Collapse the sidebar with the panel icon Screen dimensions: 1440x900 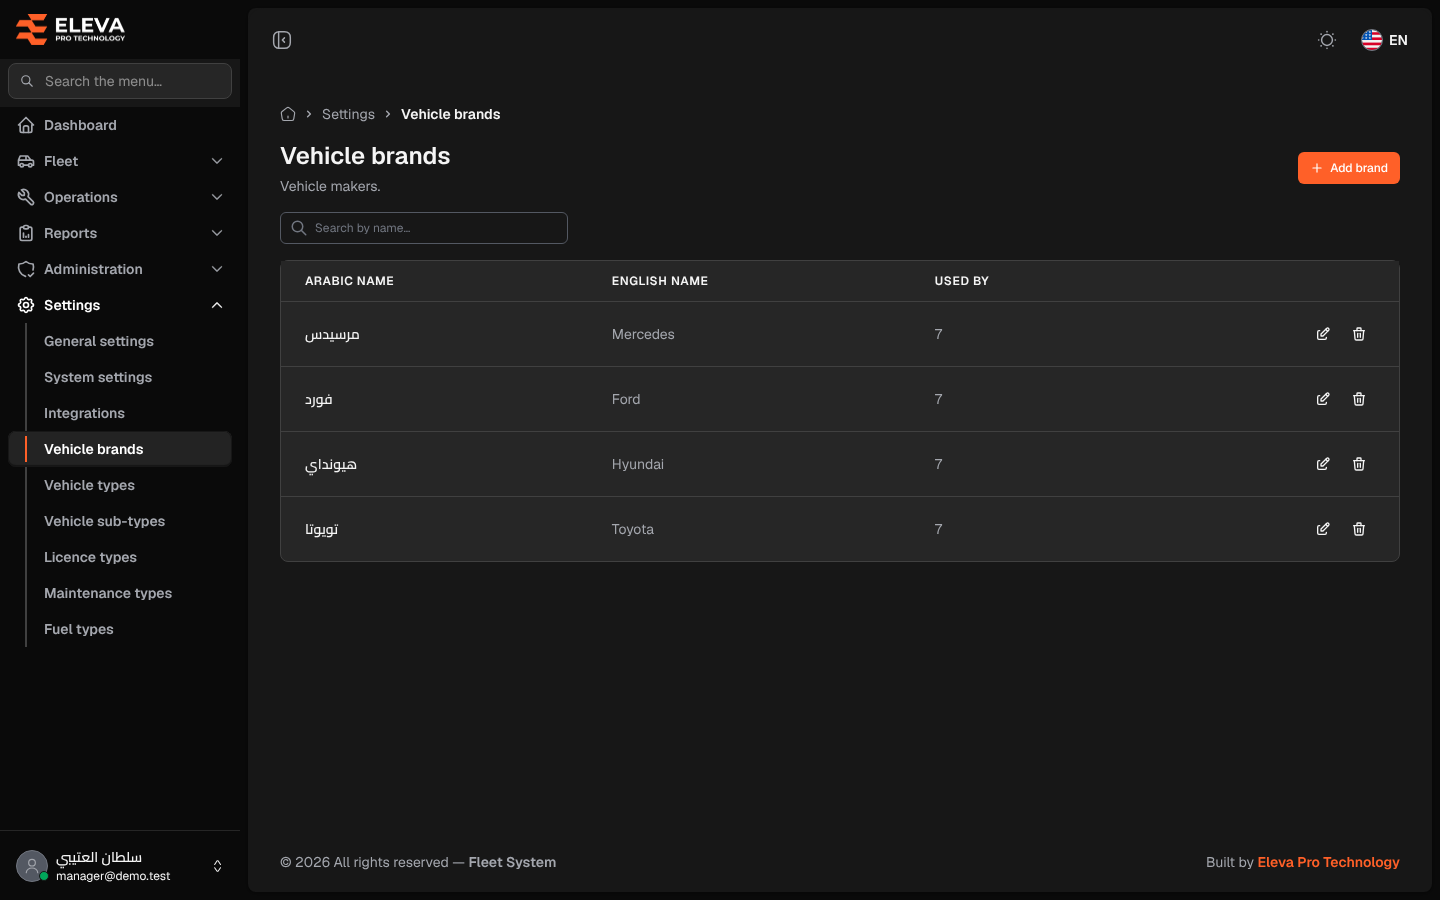click(282, 40)
